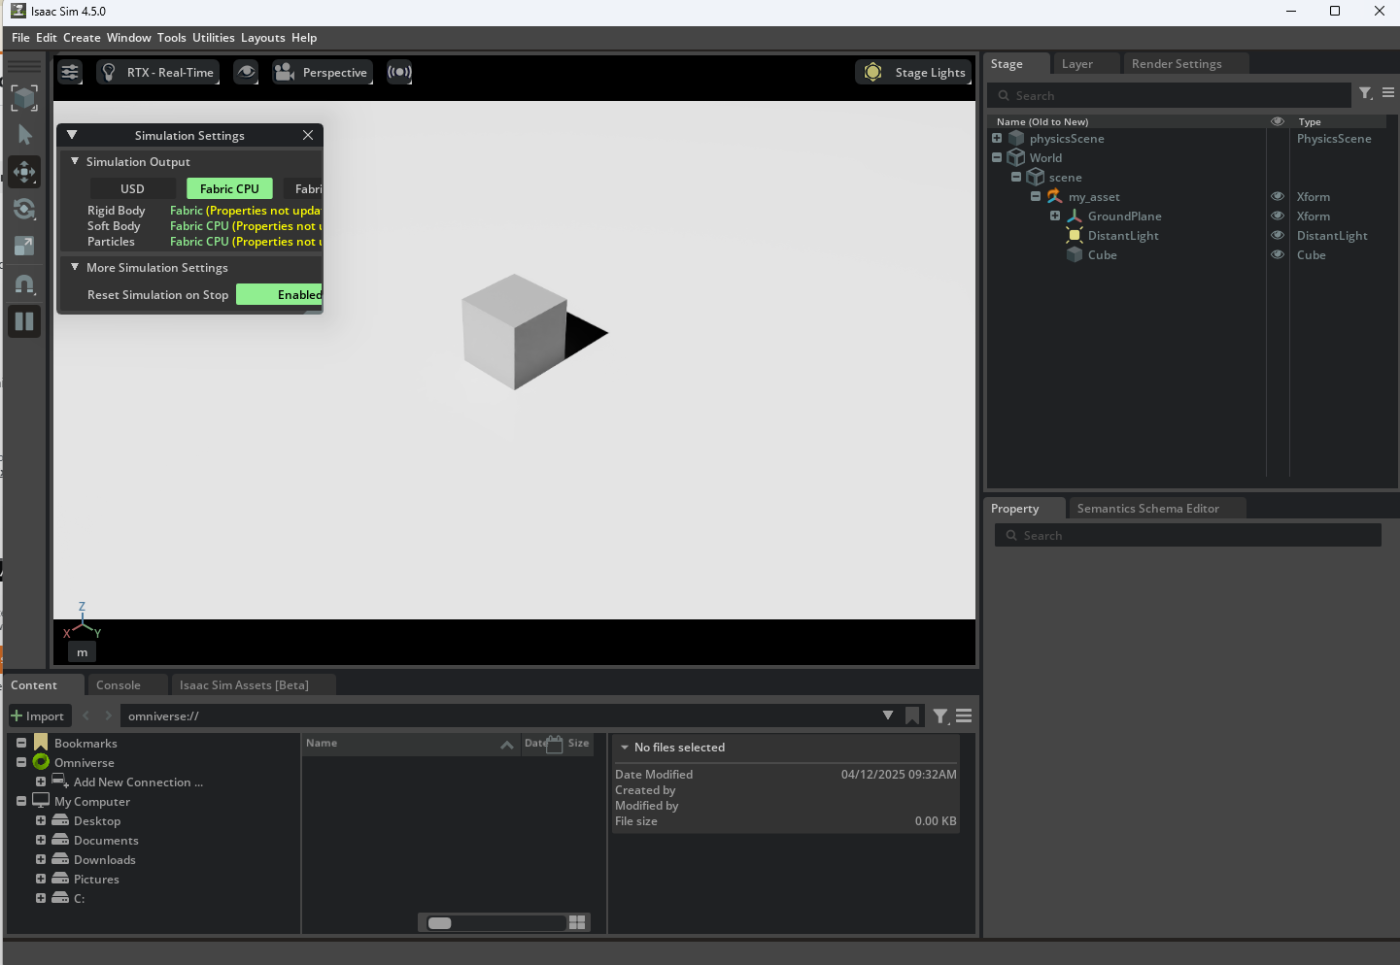
Task: Toggle visibility of my_asset
Action: click(1277, 197)
